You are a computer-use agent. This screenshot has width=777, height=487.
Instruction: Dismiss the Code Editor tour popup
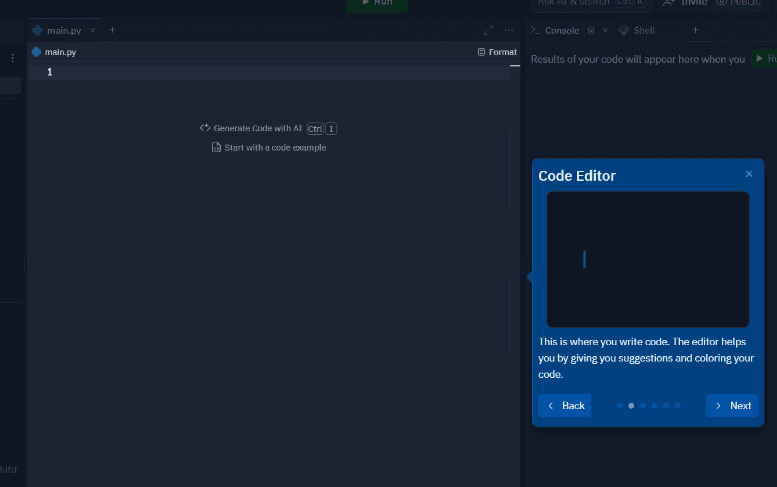click(x=749, y=174)
